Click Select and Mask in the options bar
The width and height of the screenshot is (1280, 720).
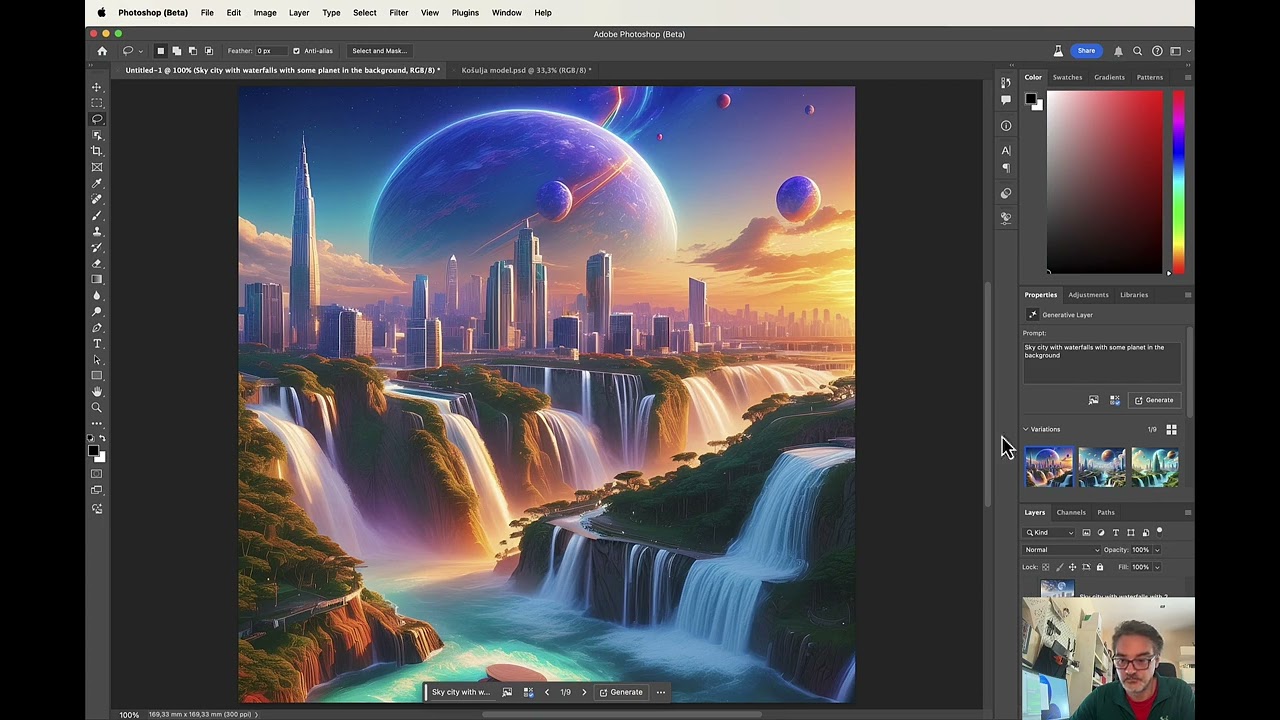tap(379, 50)
